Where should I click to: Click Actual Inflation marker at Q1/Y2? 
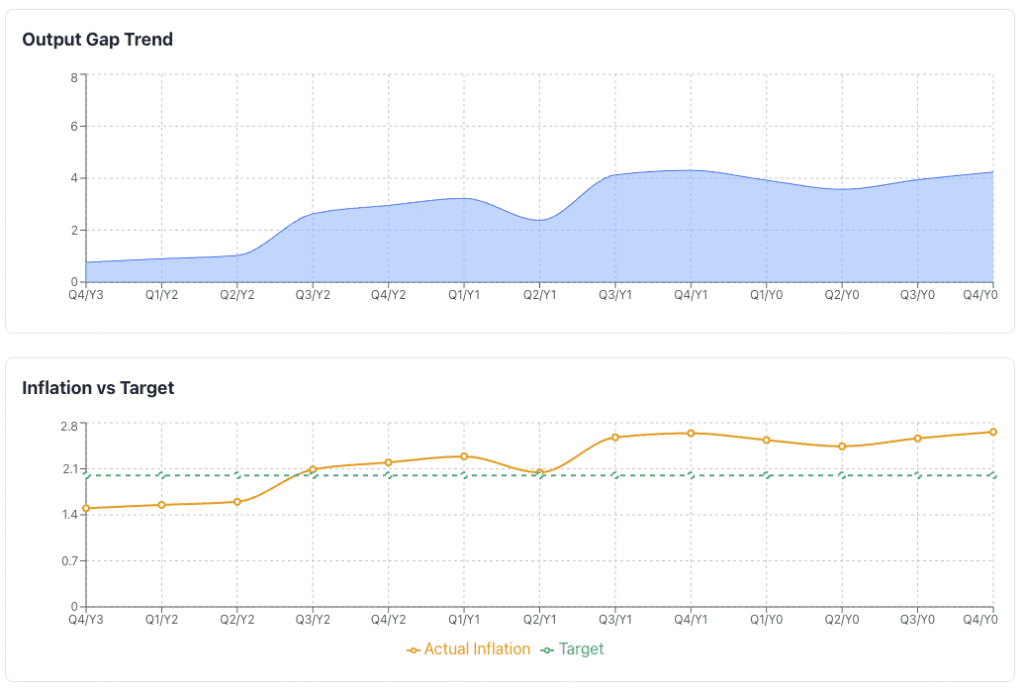(x=162, y=505)
